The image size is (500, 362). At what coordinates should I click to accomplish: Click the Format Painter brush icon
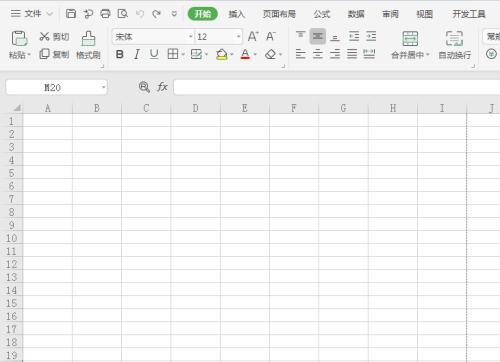(88, 39)
